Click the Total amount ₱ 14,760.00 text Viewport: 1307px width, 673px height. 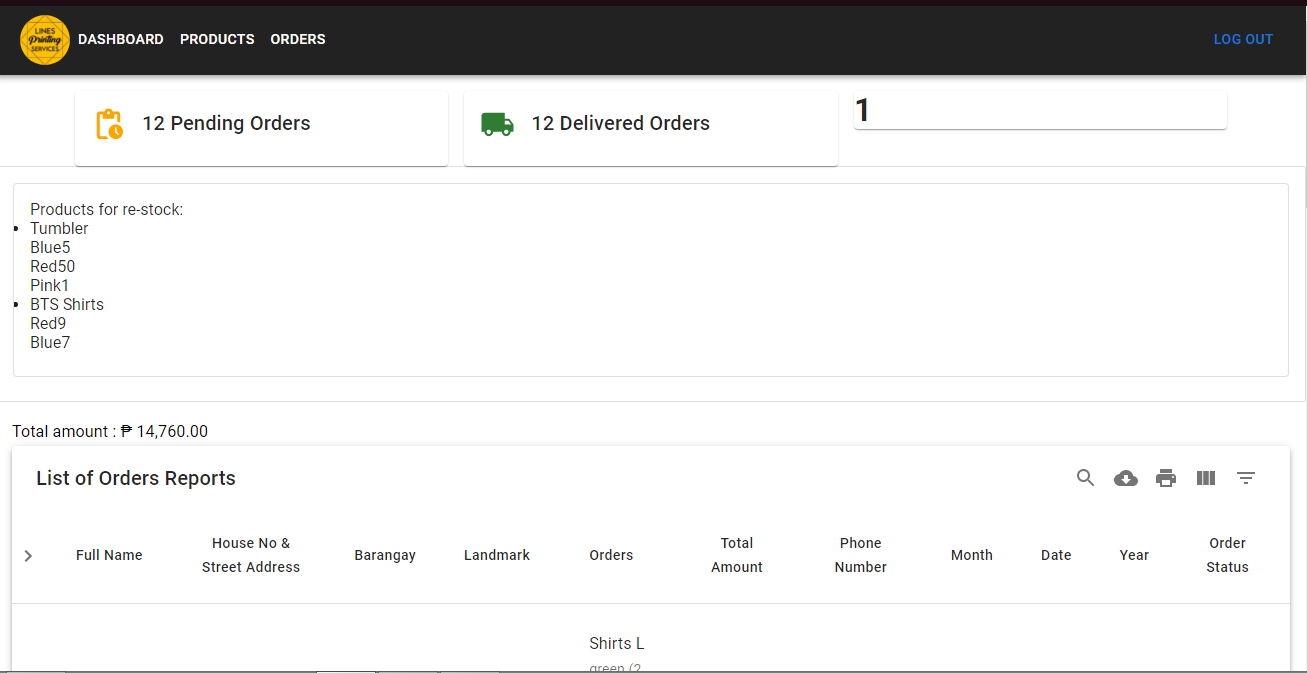(110, 431)
